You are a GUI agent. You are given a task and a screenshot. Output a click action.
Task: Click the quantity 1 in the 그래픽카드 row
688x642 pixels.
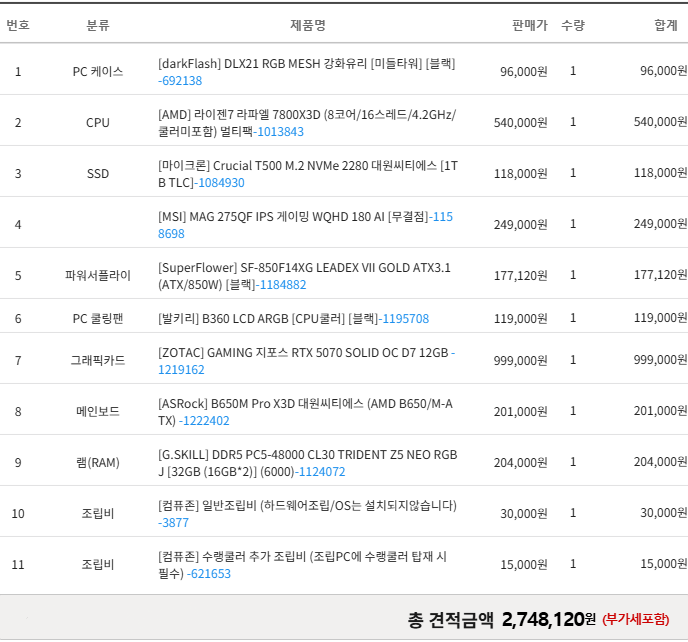coord(573,360)
